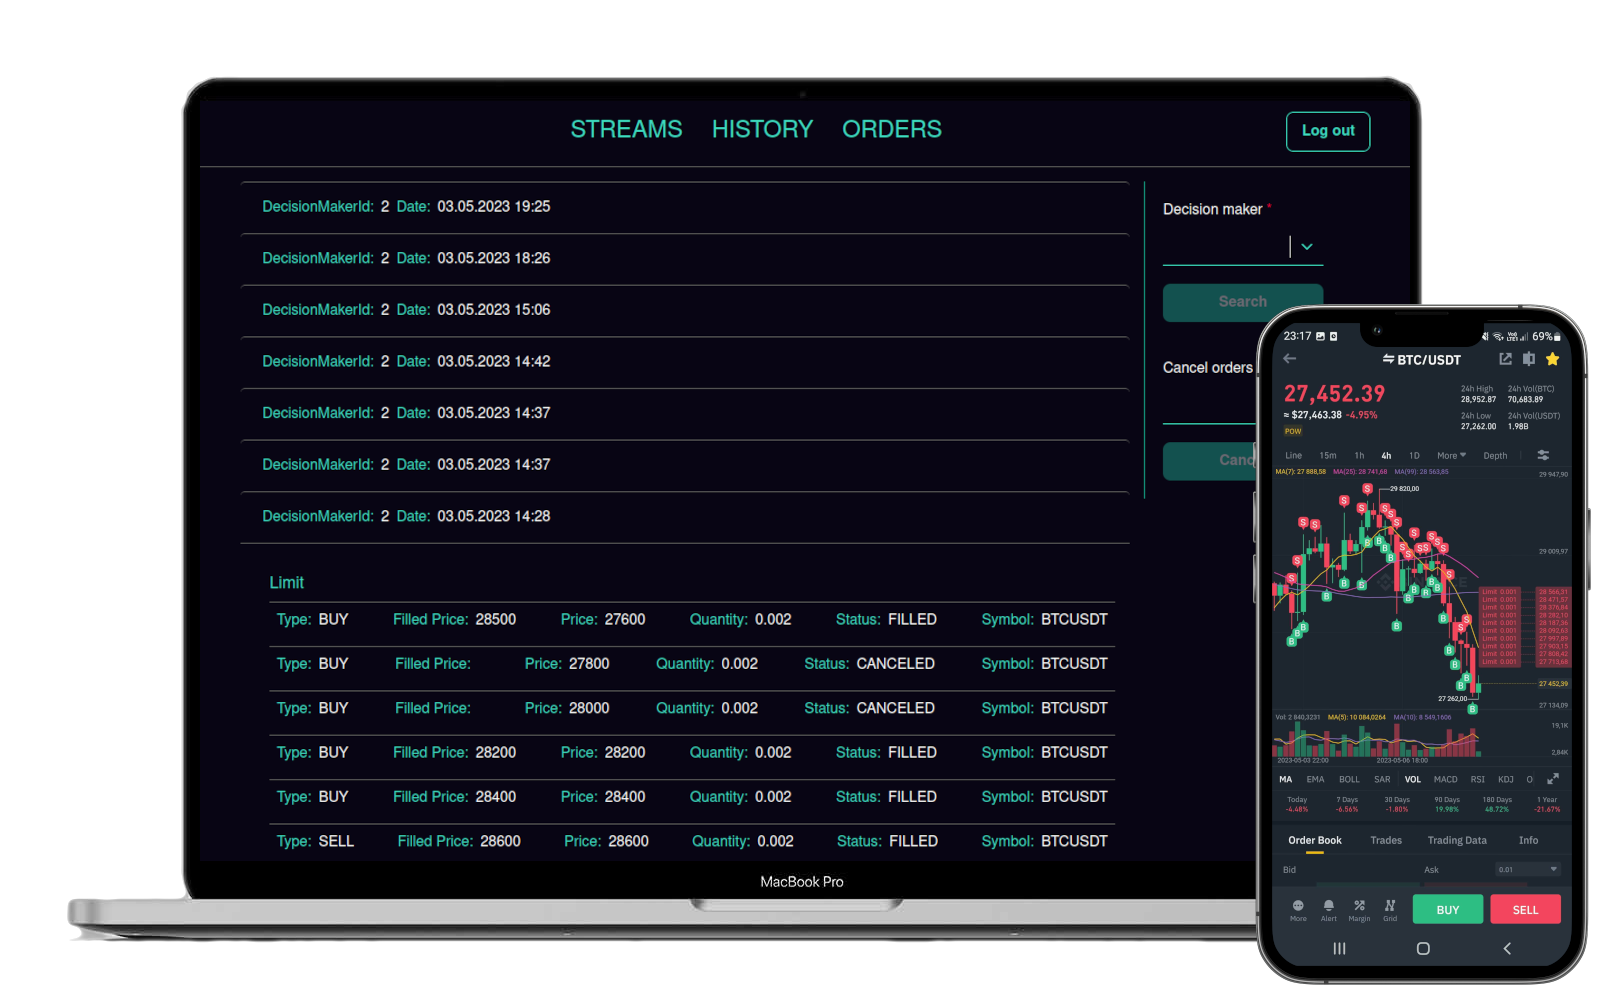Switch to the Trades tab
The height and width of the screenshot is (1000, 1600).
point(1385,840)
